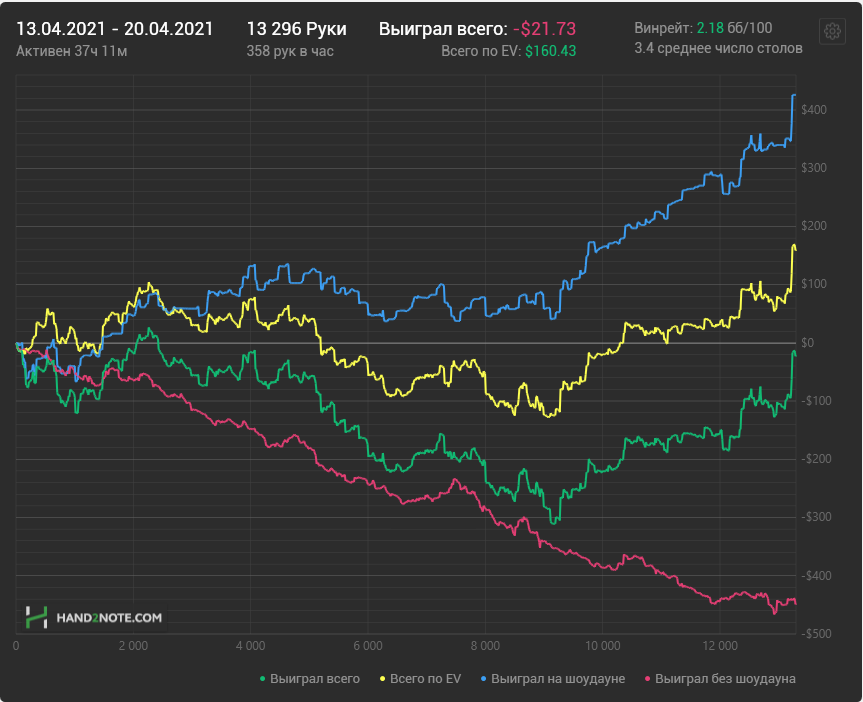The height and width of the screenshot is (702, 863).
Task: Click the '4 000' x-axis label
Action: tap(250, 646)
